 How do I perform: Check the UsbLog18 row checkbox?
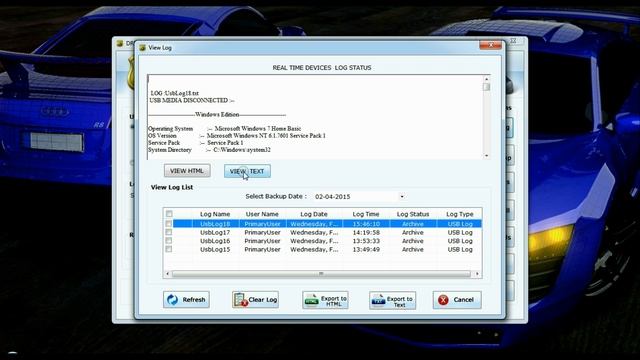coord(169,224)
